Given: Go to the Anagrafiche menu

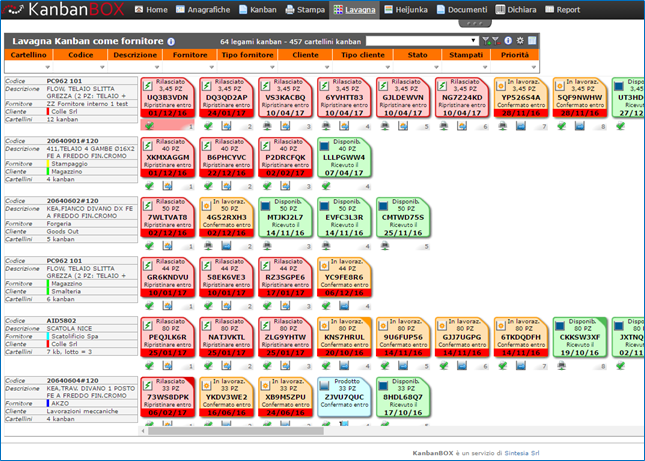Looking at the screenshot, I should (x=207, y=10).
